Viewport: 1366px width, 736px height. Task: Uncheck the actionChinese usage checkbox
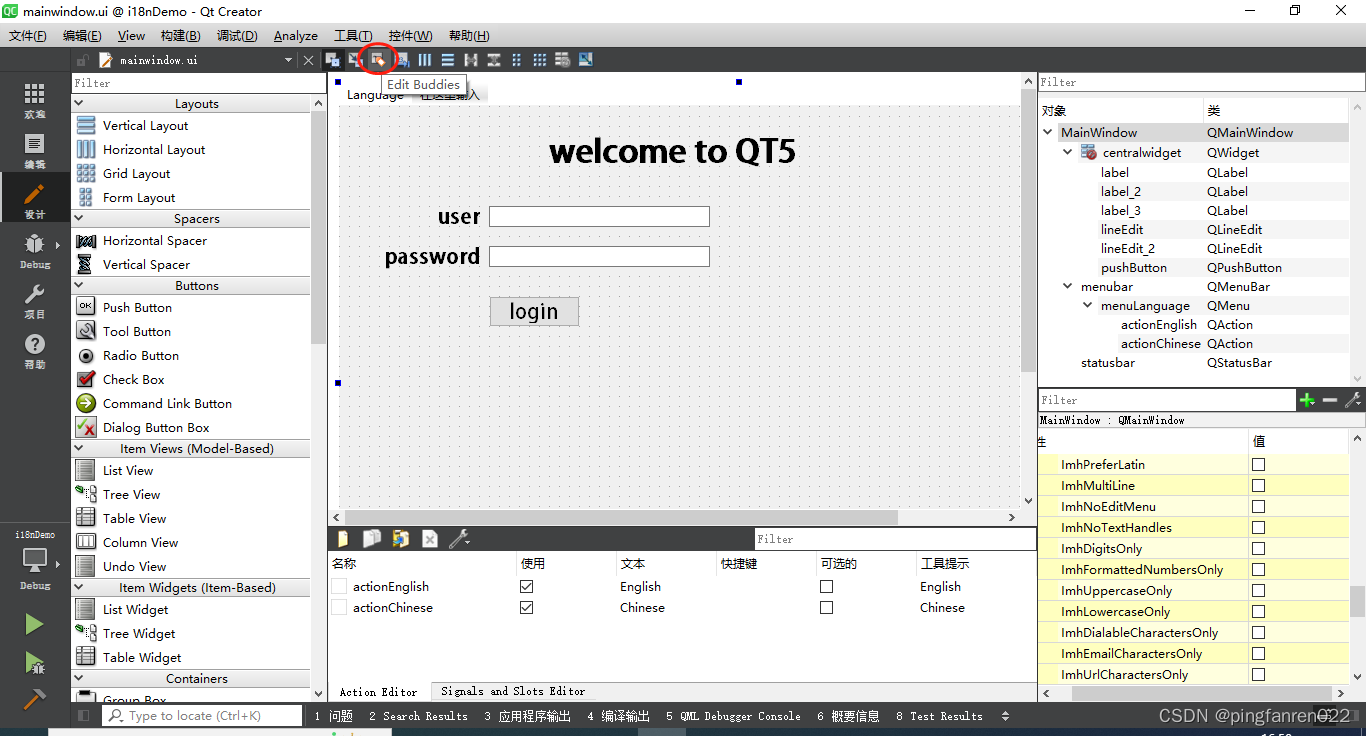[x=526, y=607]
